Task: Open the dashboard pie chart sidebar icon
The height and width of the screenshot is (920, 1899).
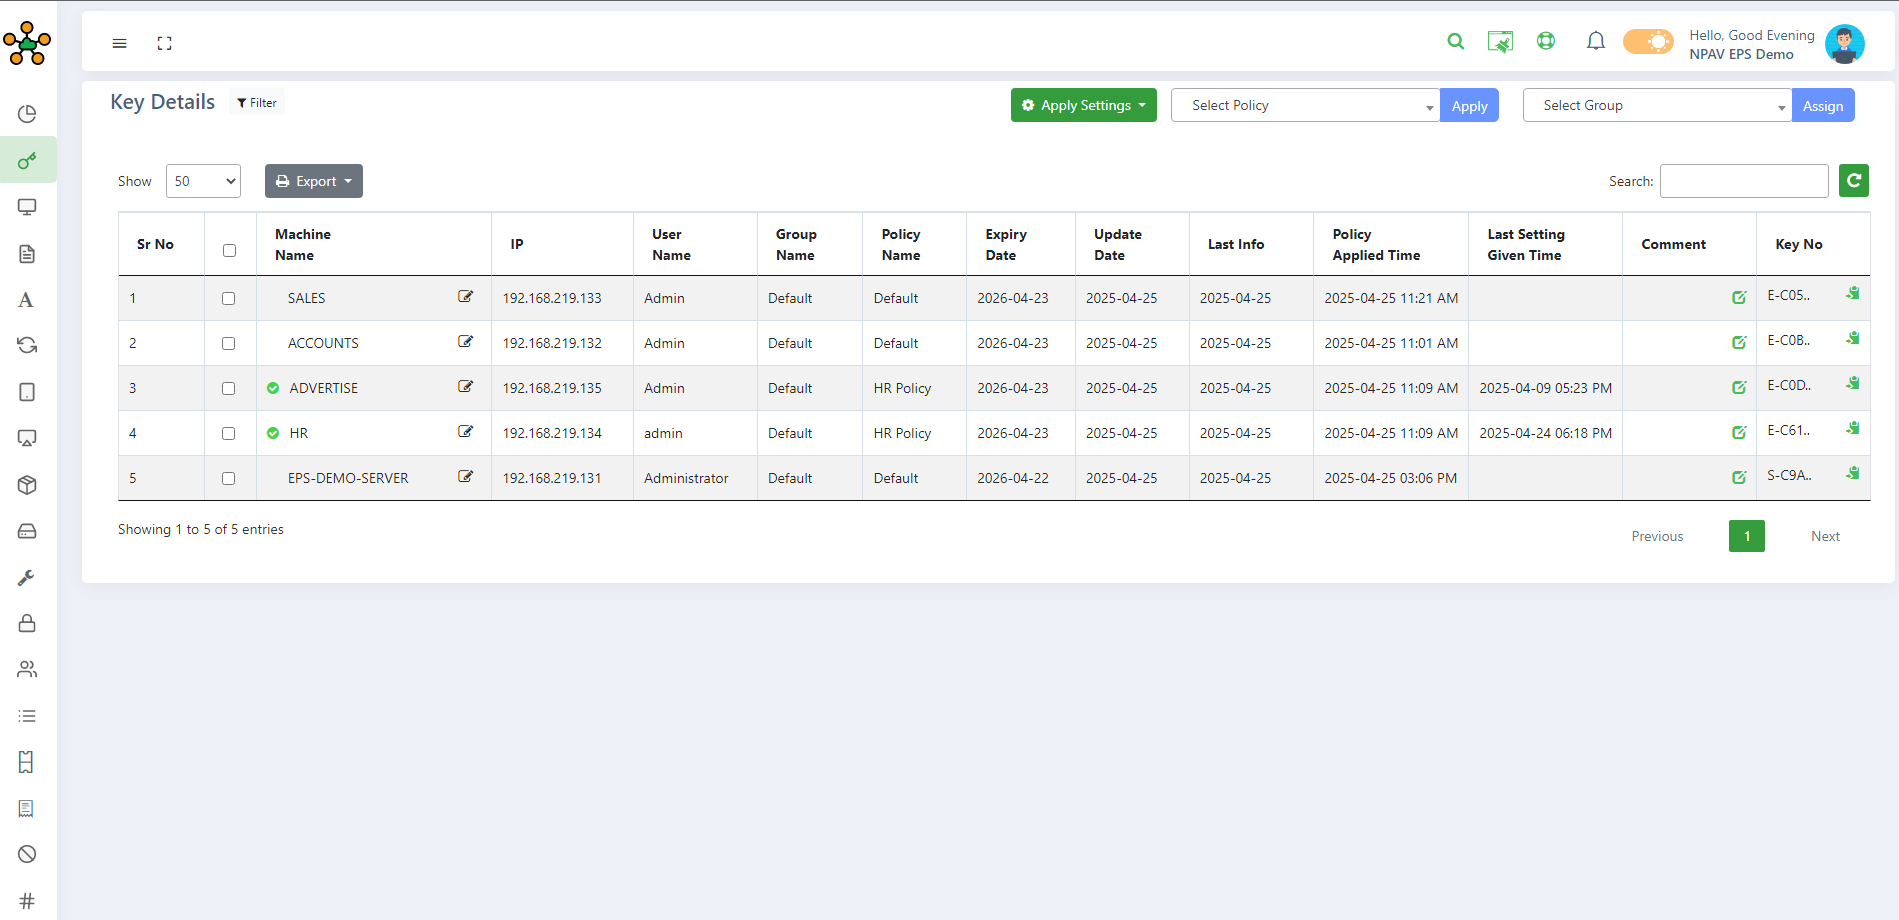Action: point(27,114)
